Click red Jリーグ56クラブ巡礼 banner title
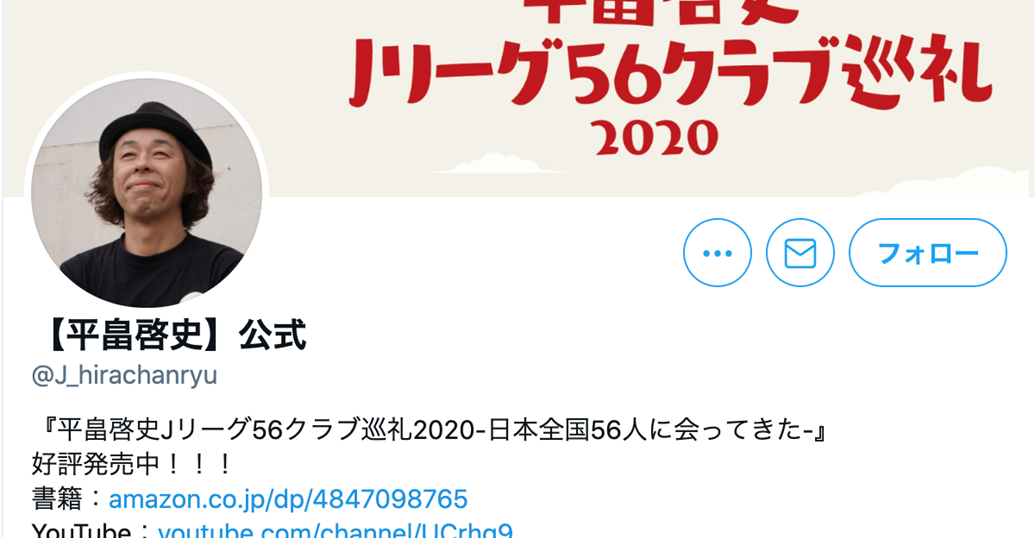The image size is (1035, 538). coord(669,73)
